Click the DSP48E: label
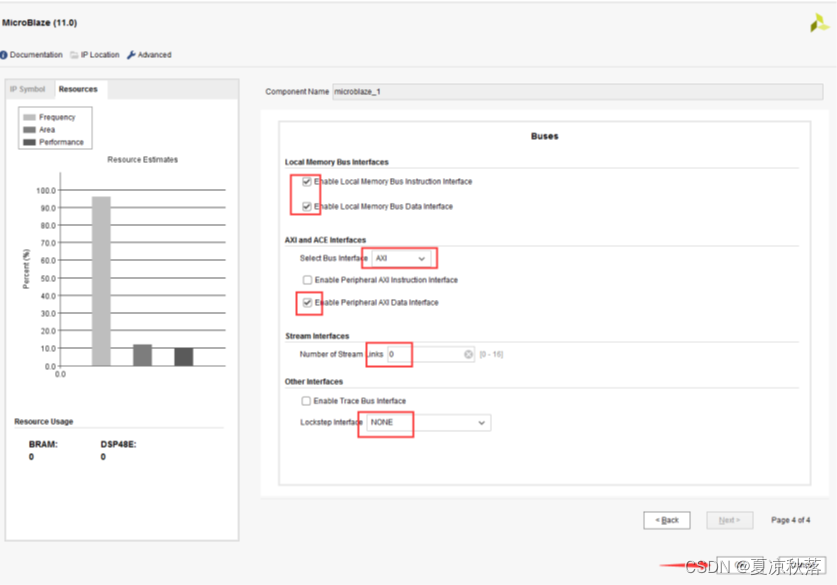Screen dimensions: 837x585 [x=119, y=444]
